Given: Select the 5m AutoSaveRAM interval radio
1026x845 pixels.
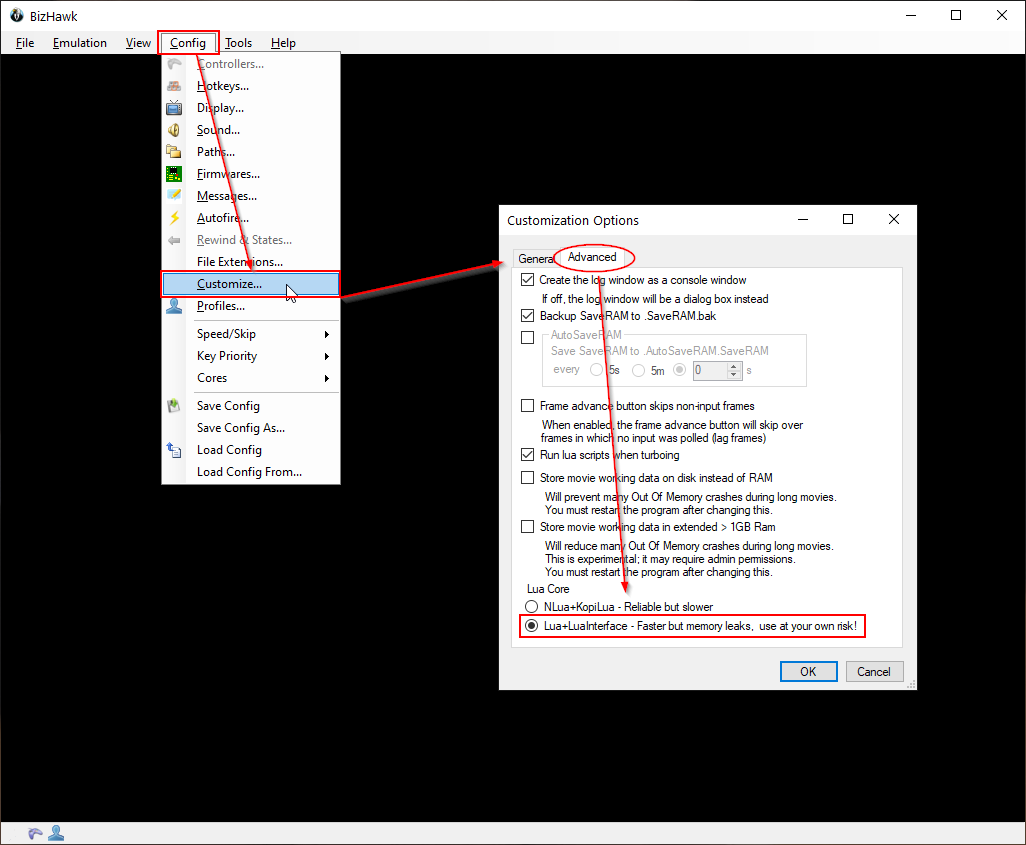Looking at the screenshot, I should tap(638, 370).
